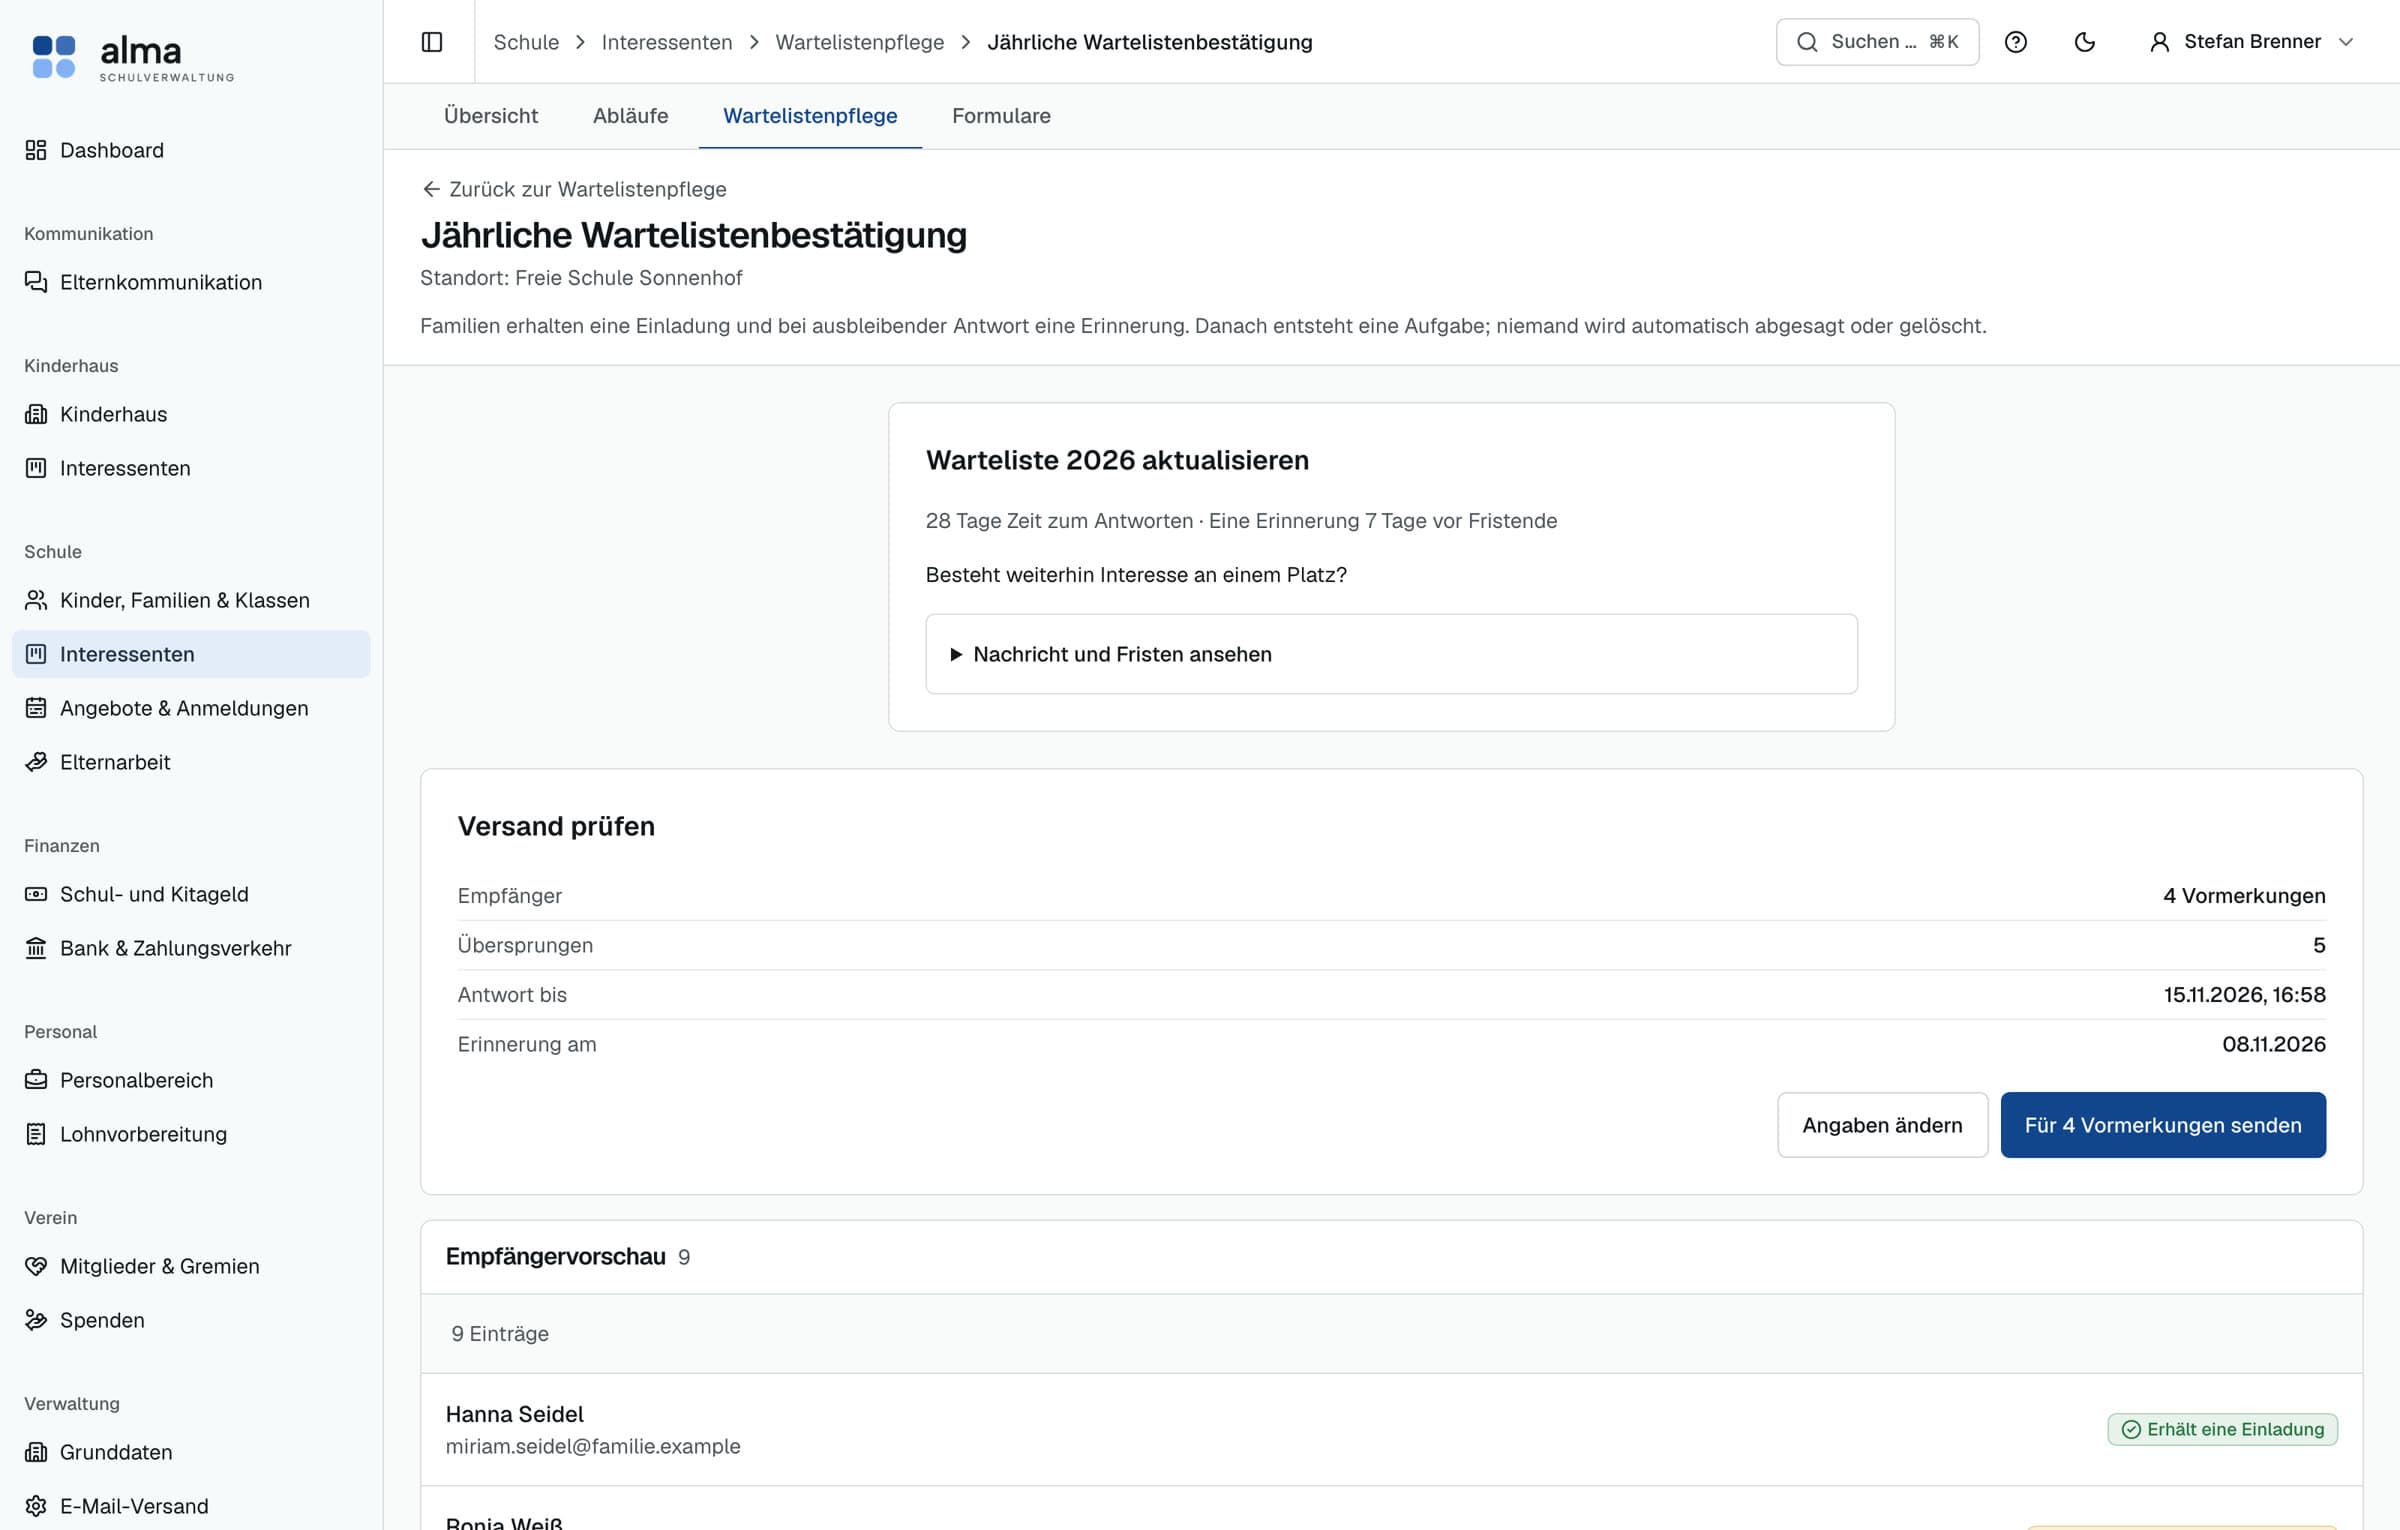Click the Elternarbeit handshake icon
2400x1530 pixels.
tap(36, 762)
